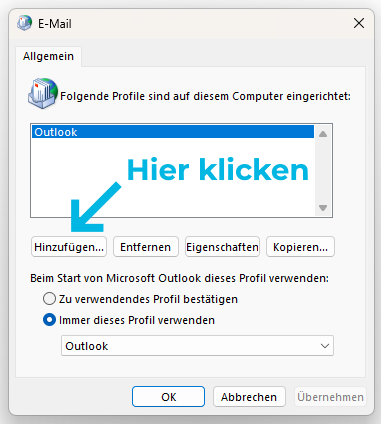Click the mail profiles globe icon

point(43,94)
